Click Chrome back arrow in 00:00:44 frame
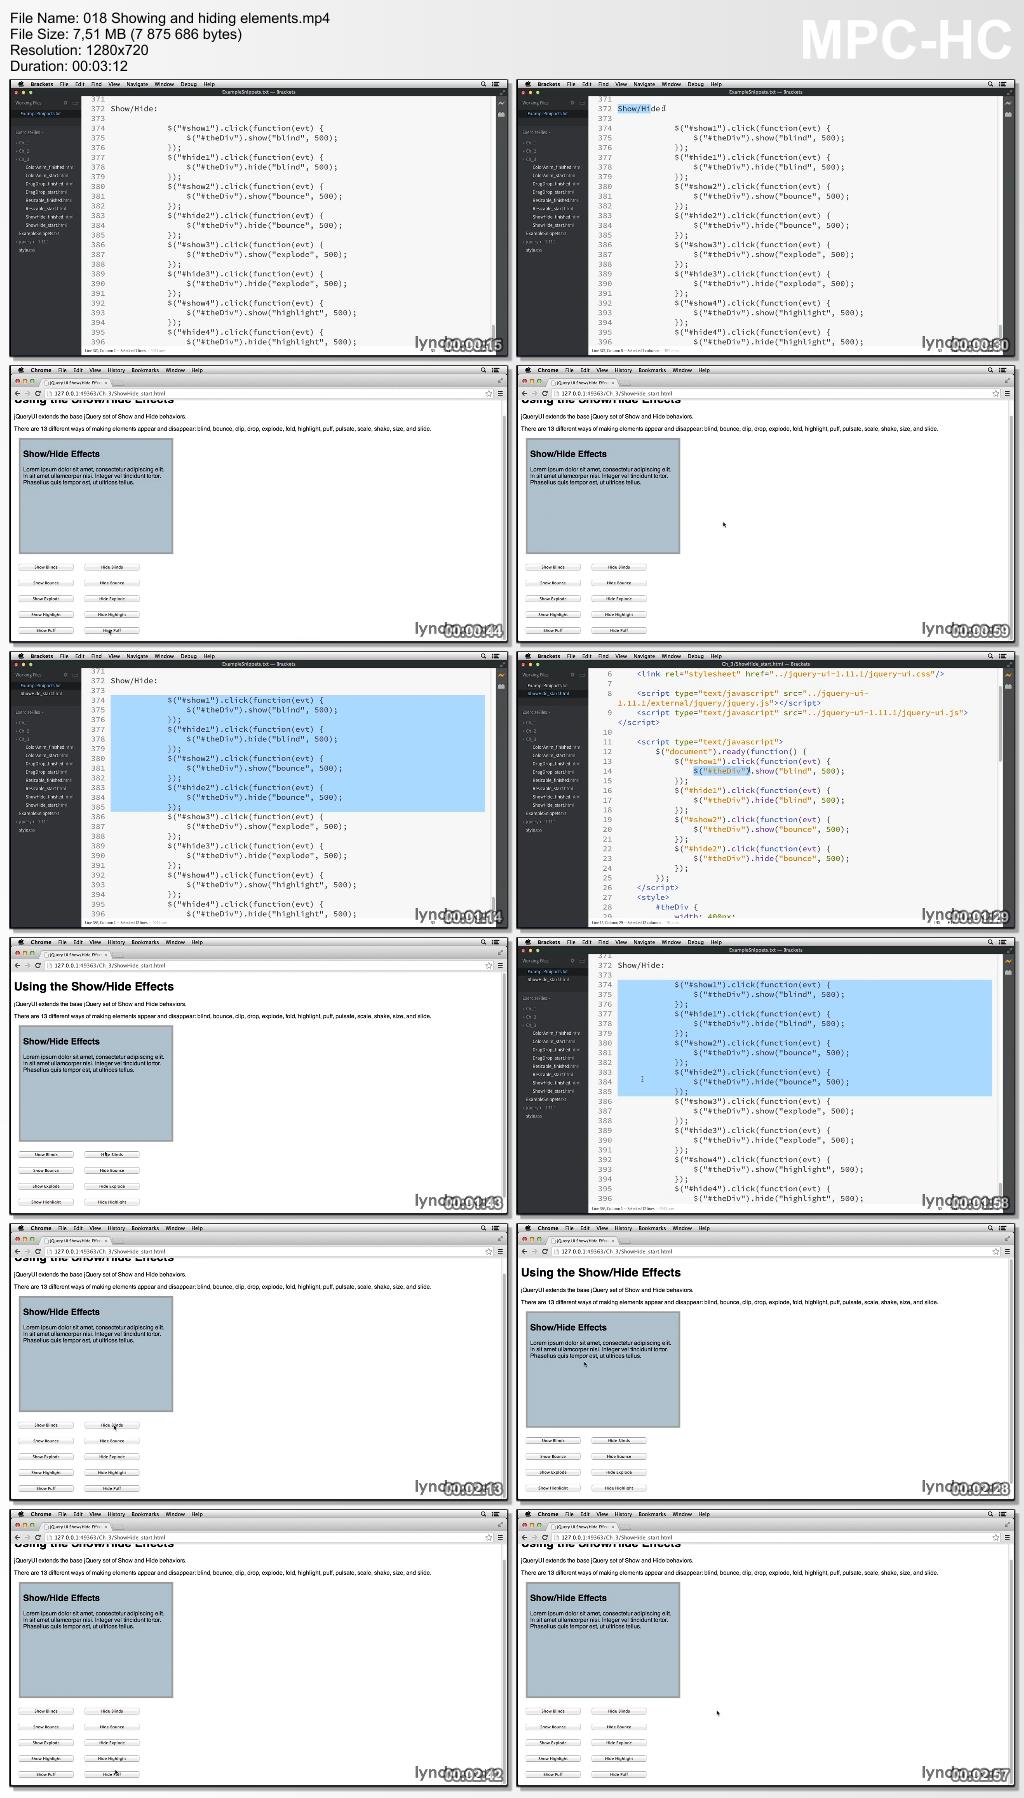 pos(17,393)
